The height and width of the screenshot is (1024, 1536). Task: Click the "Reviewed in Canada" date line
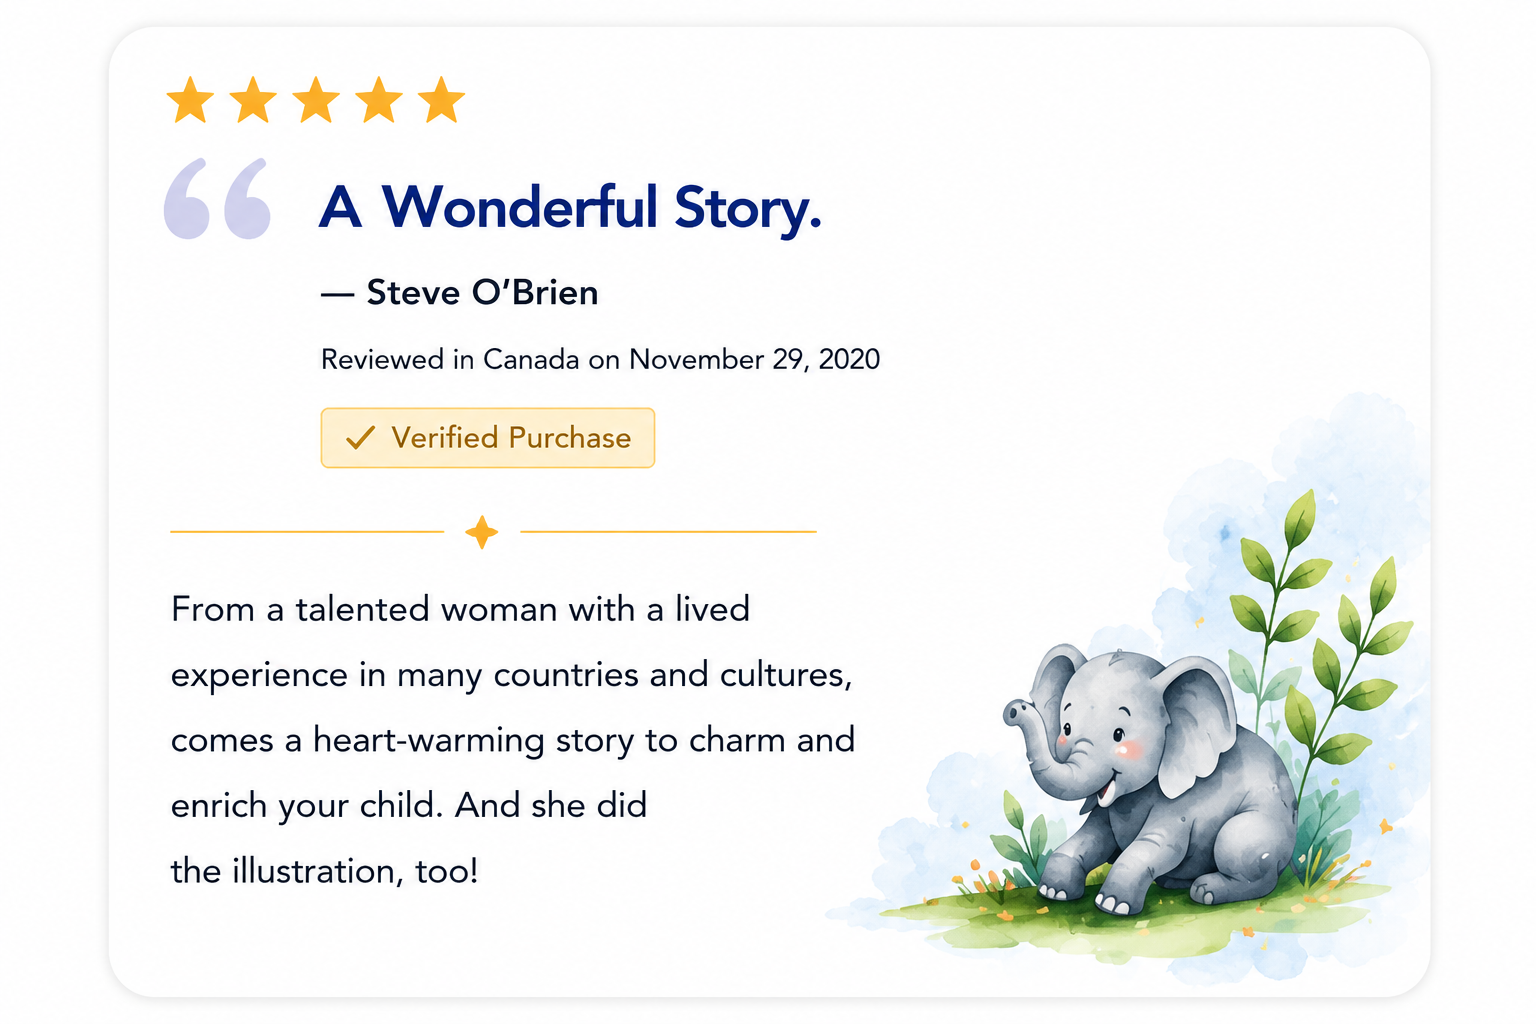pyautogui.click(x=600, y=359)
